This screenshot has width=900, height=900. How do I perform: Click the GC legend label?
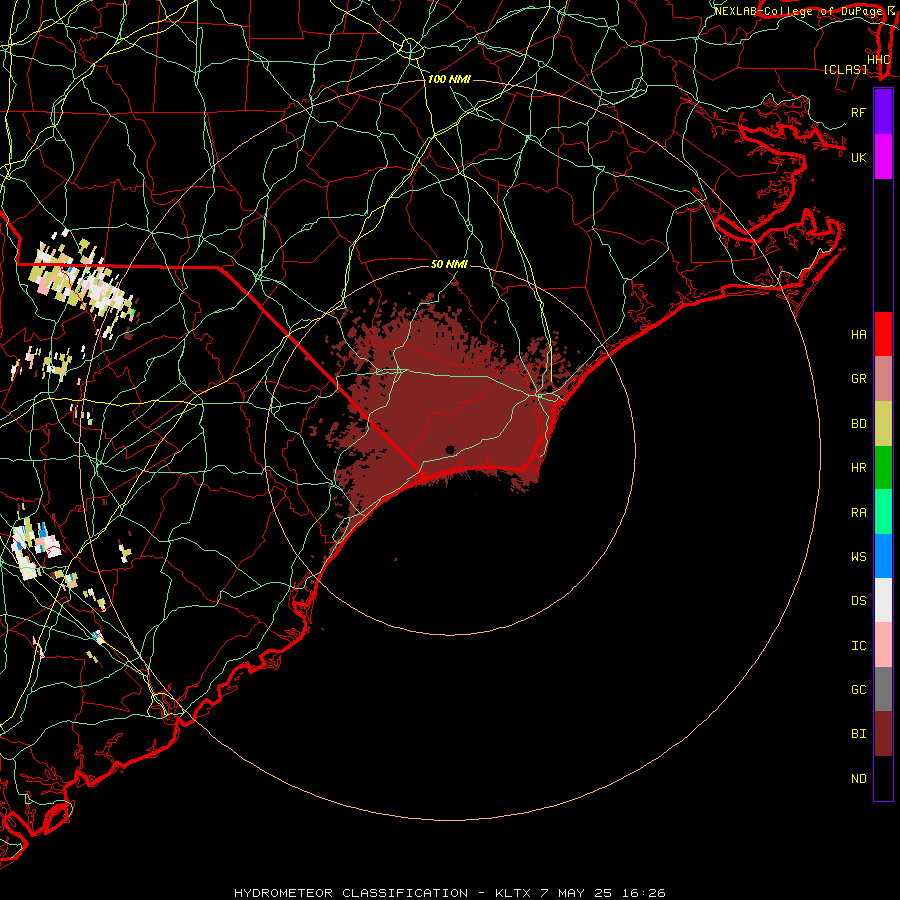pos(858,690)
